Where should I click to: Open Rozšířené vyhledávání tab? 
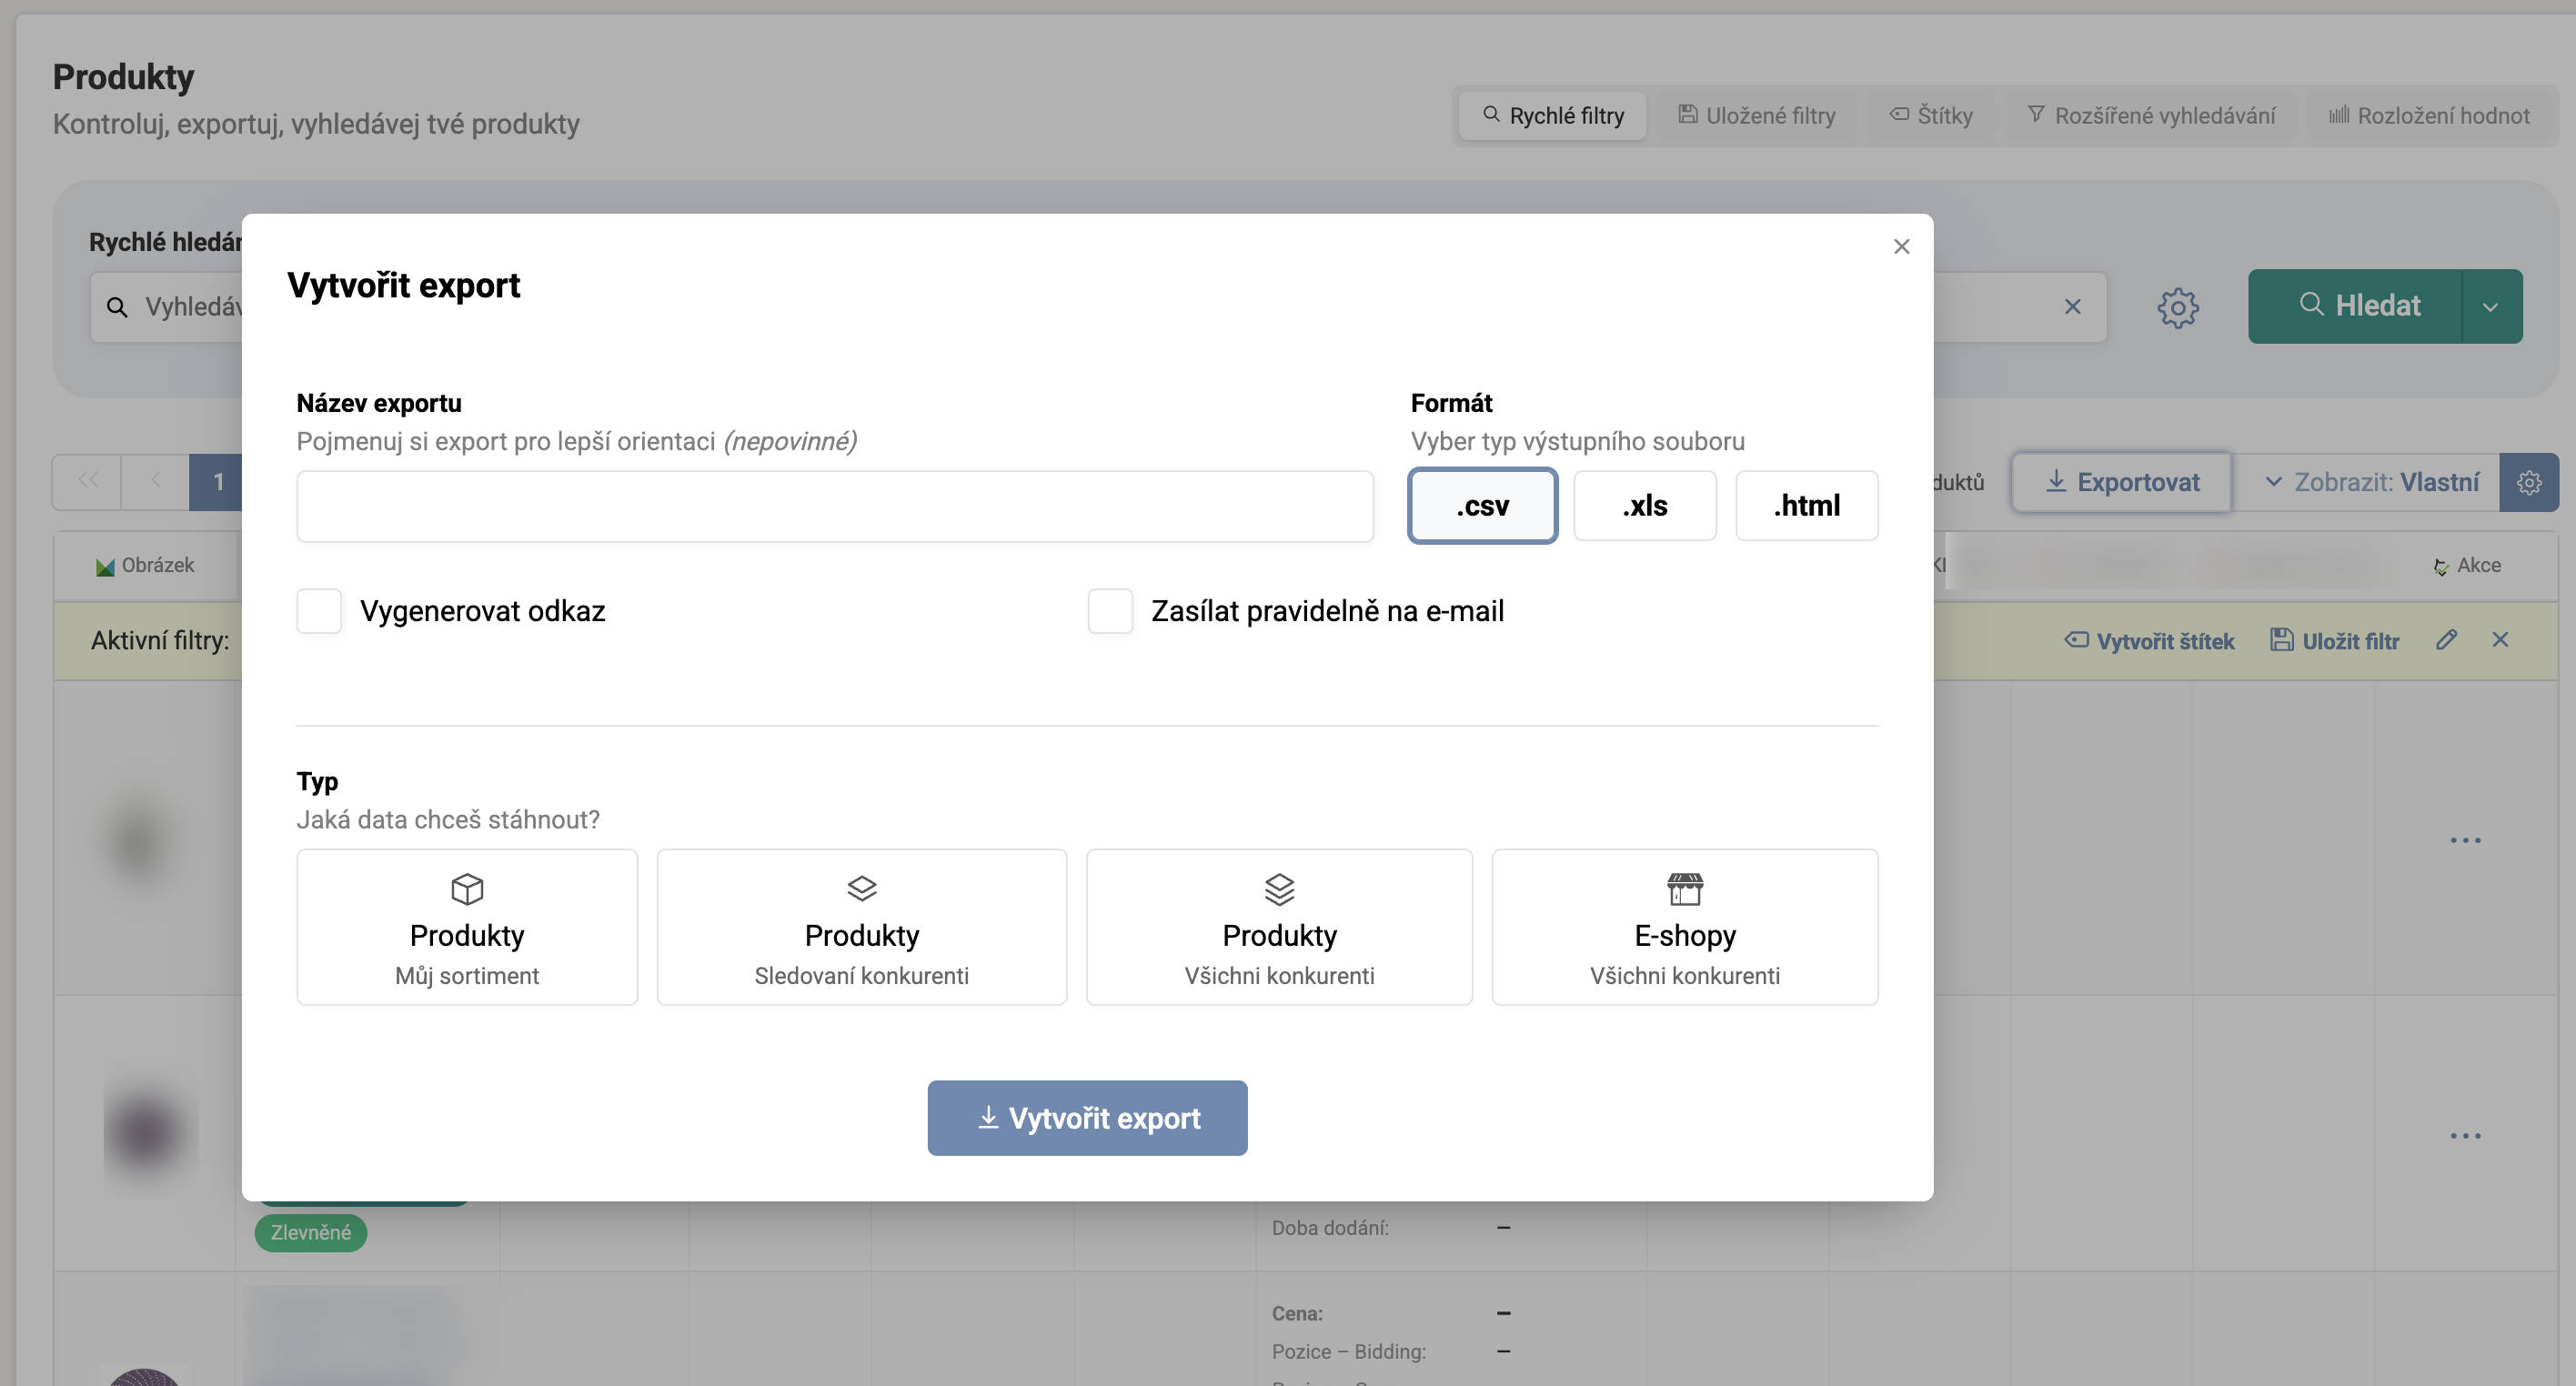[x=2151, y=116]
